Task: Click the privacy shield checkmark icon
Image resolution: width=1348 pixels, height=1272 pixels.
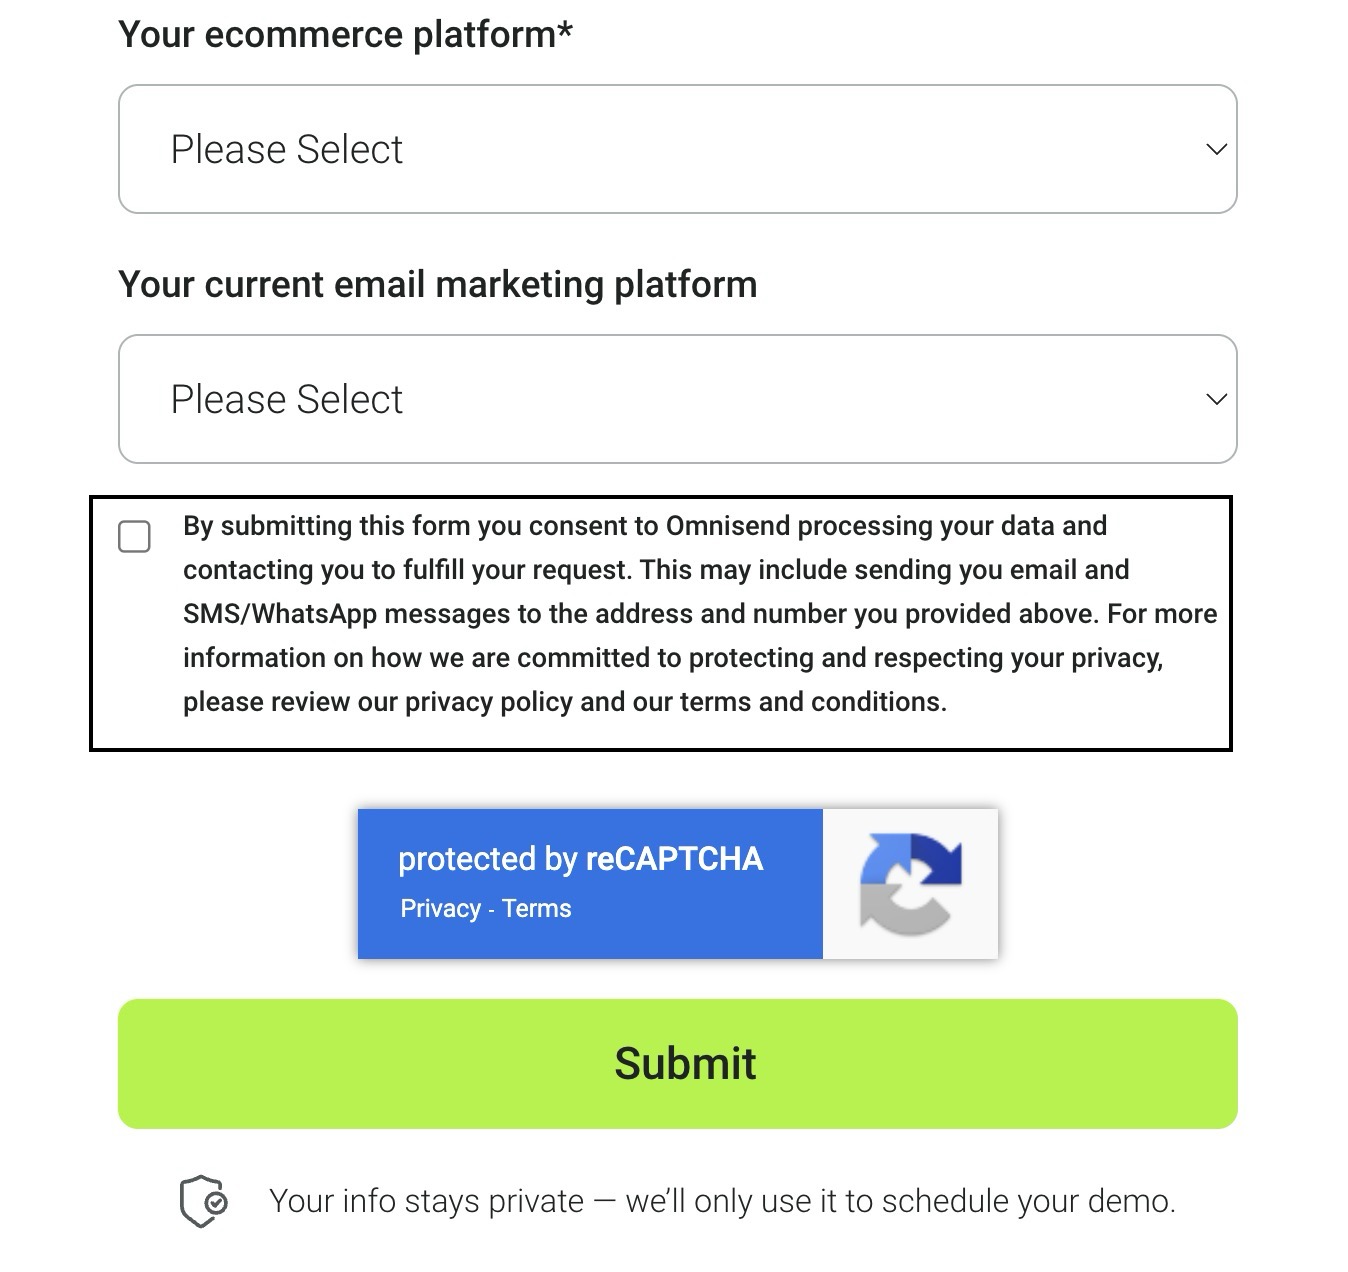Action: [204, 1200]
